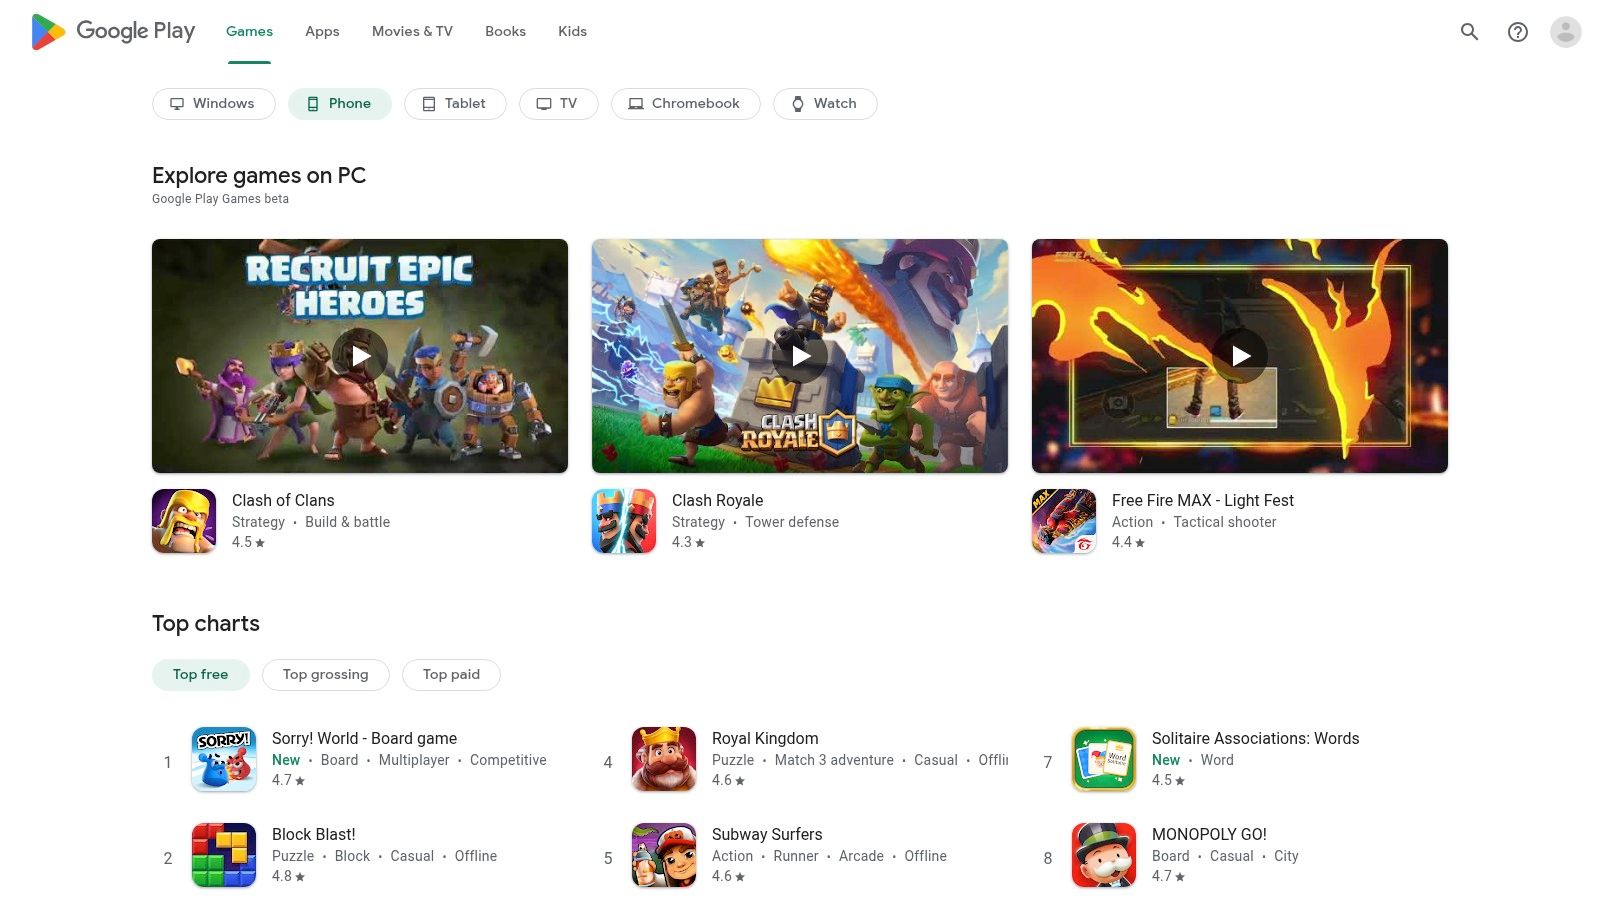This screenshot has width=1600, height=900.
Task: Open the account profile avatar
Action: pyautogui.click(x=1565, y=31)
